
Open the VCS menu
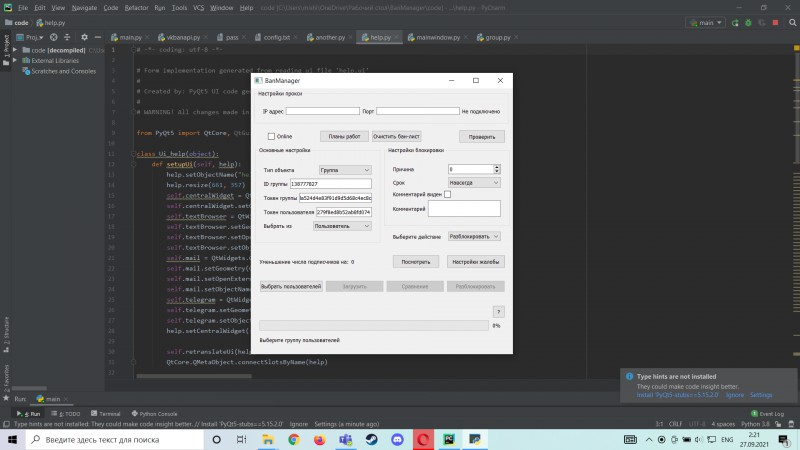198,8
